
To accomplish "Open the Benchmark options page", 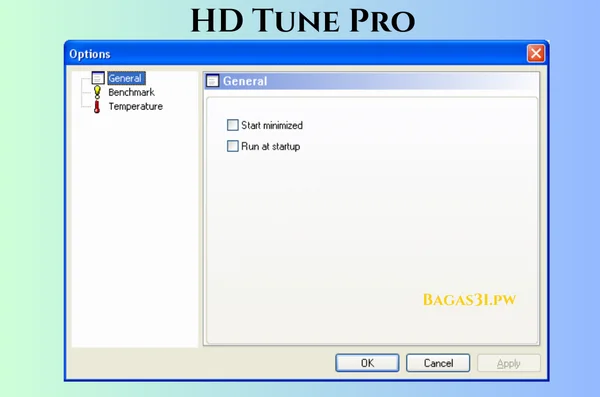I will (131, 92).
